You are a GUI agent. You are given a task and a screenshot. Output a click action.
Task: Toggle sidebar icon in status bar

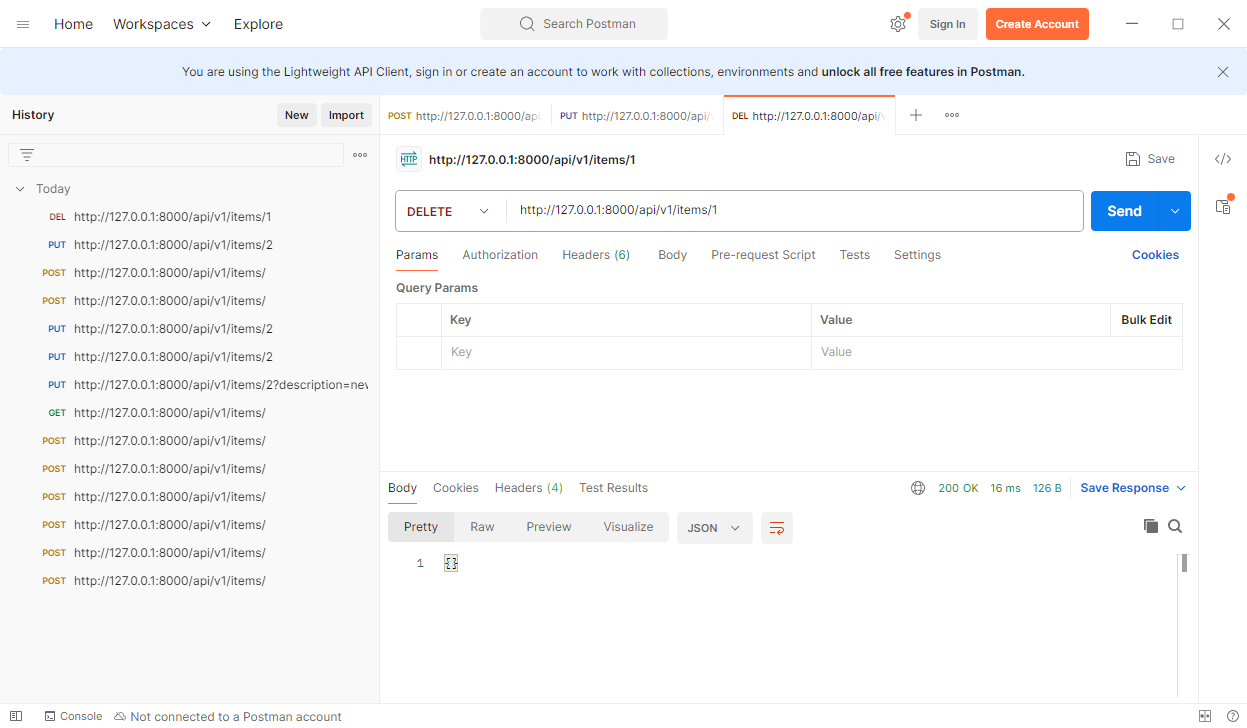(16, 716)
